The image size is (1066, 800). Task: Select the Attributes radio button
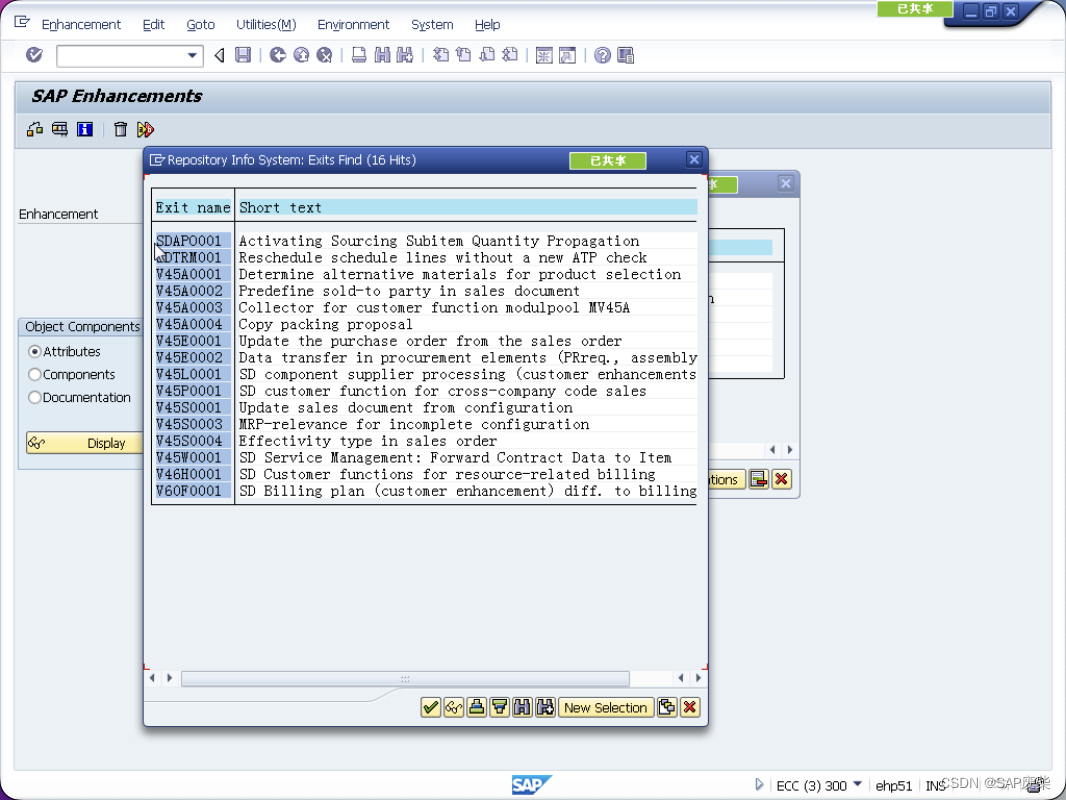point(35,351)
